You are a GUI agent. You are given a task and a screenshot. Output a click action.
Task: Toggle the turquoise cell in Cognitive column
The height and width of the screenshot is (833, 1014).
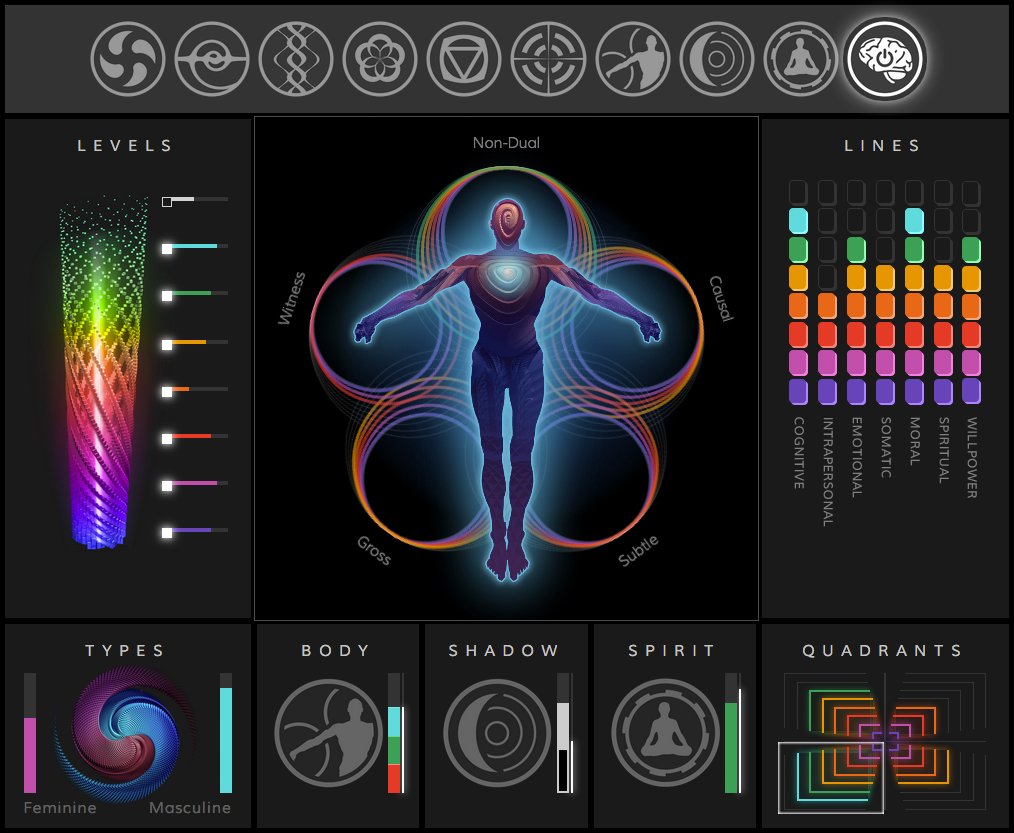click(x=798, y=221)
